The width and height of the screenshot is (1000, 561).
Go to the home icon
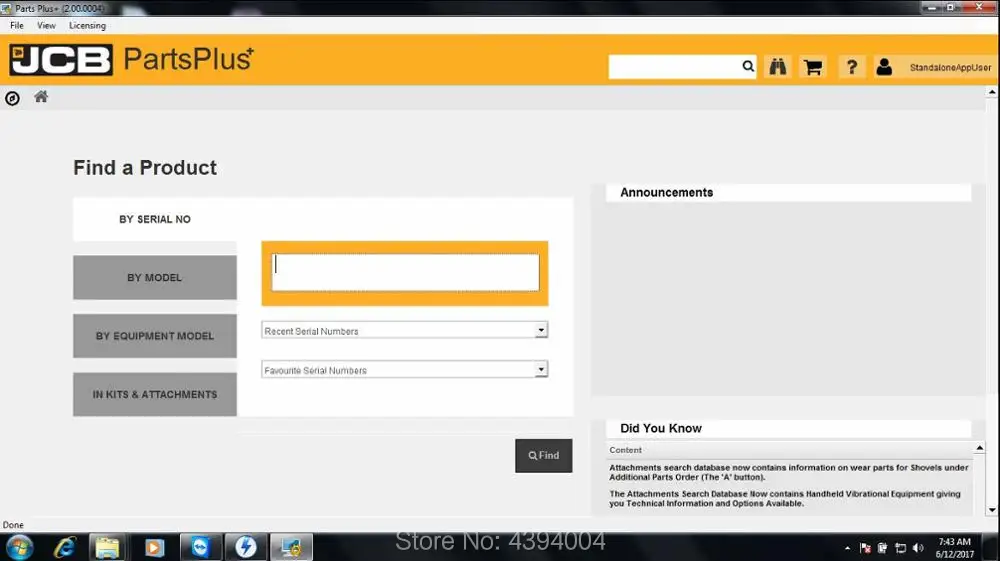(x=41, y=97)
